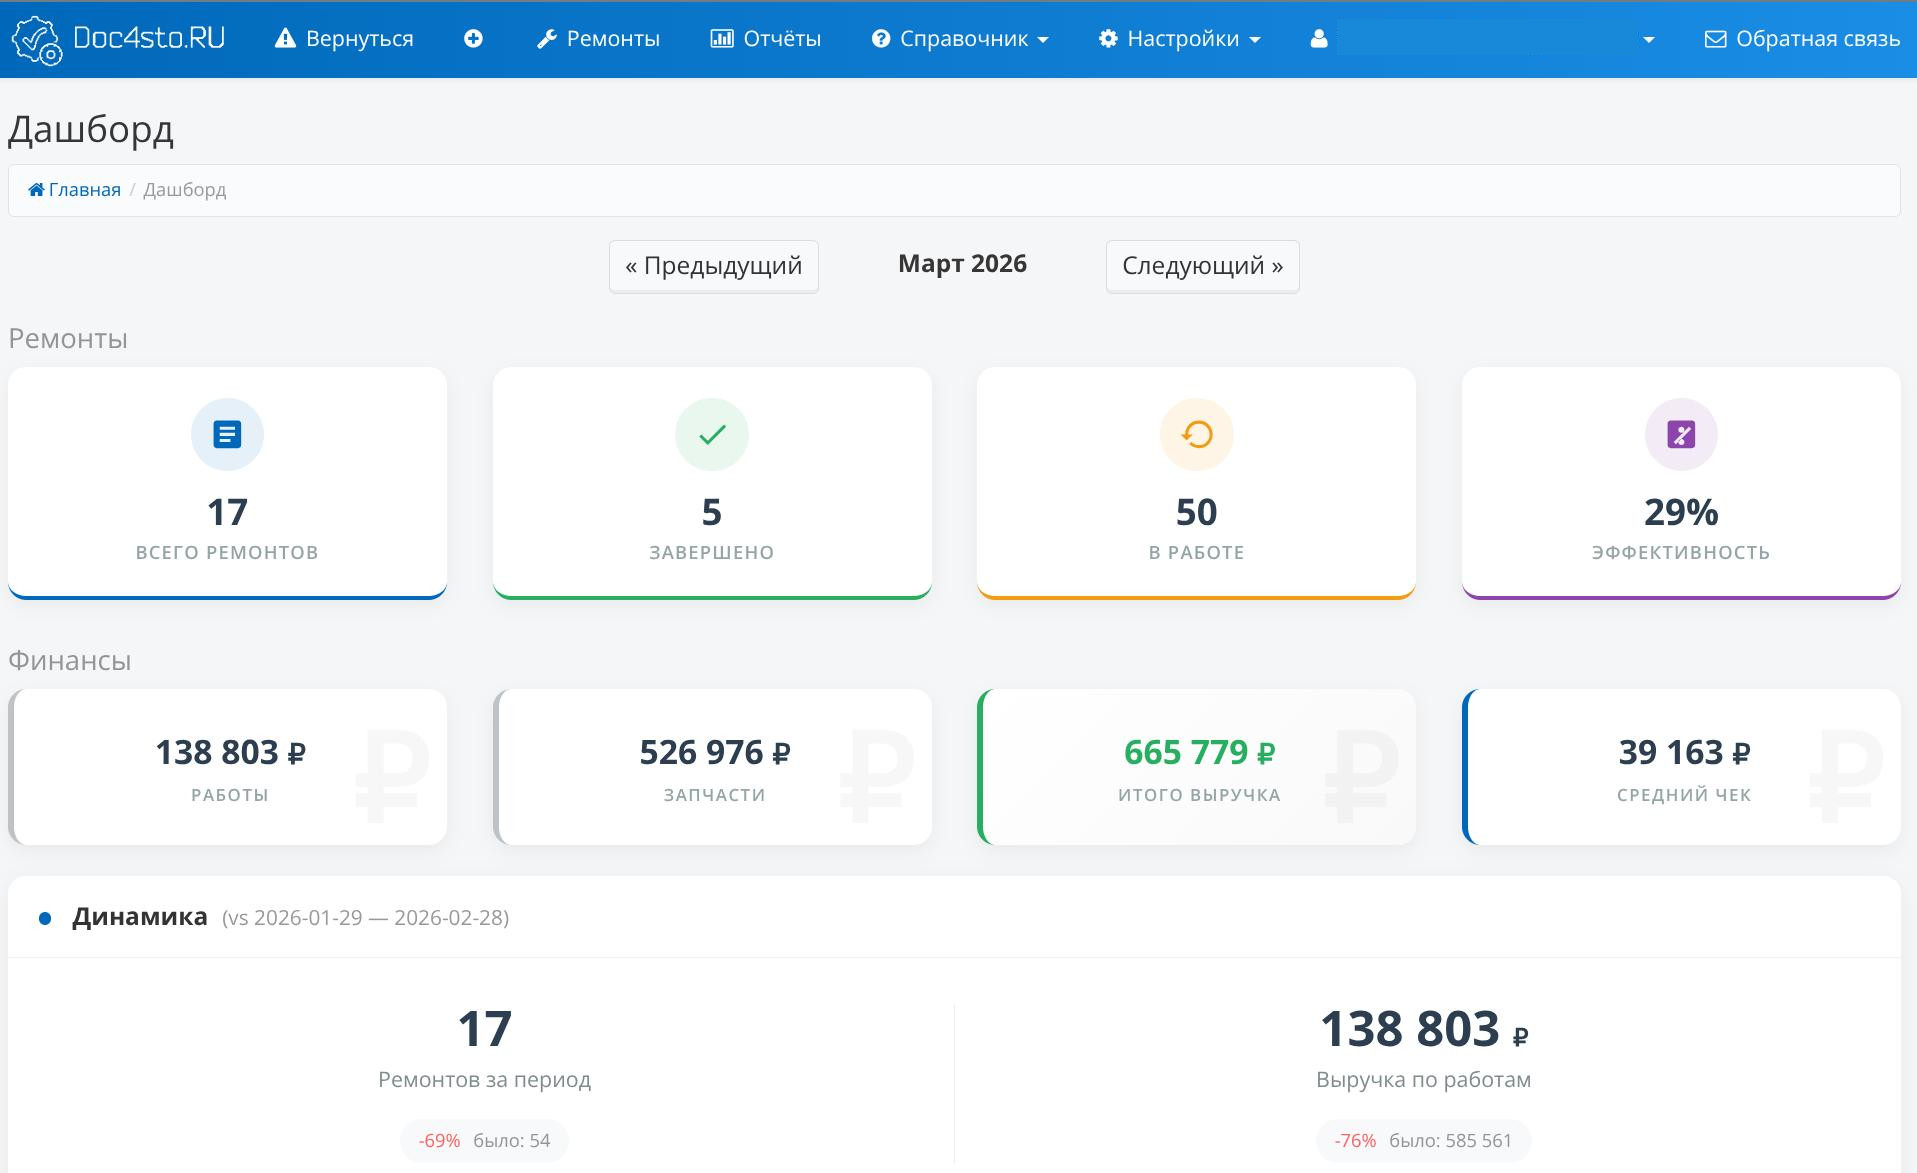Open the Ремонты menu item
The height and width of the screenshot is (1173, 1917).
pyautogui.click(x=598, y=39)
